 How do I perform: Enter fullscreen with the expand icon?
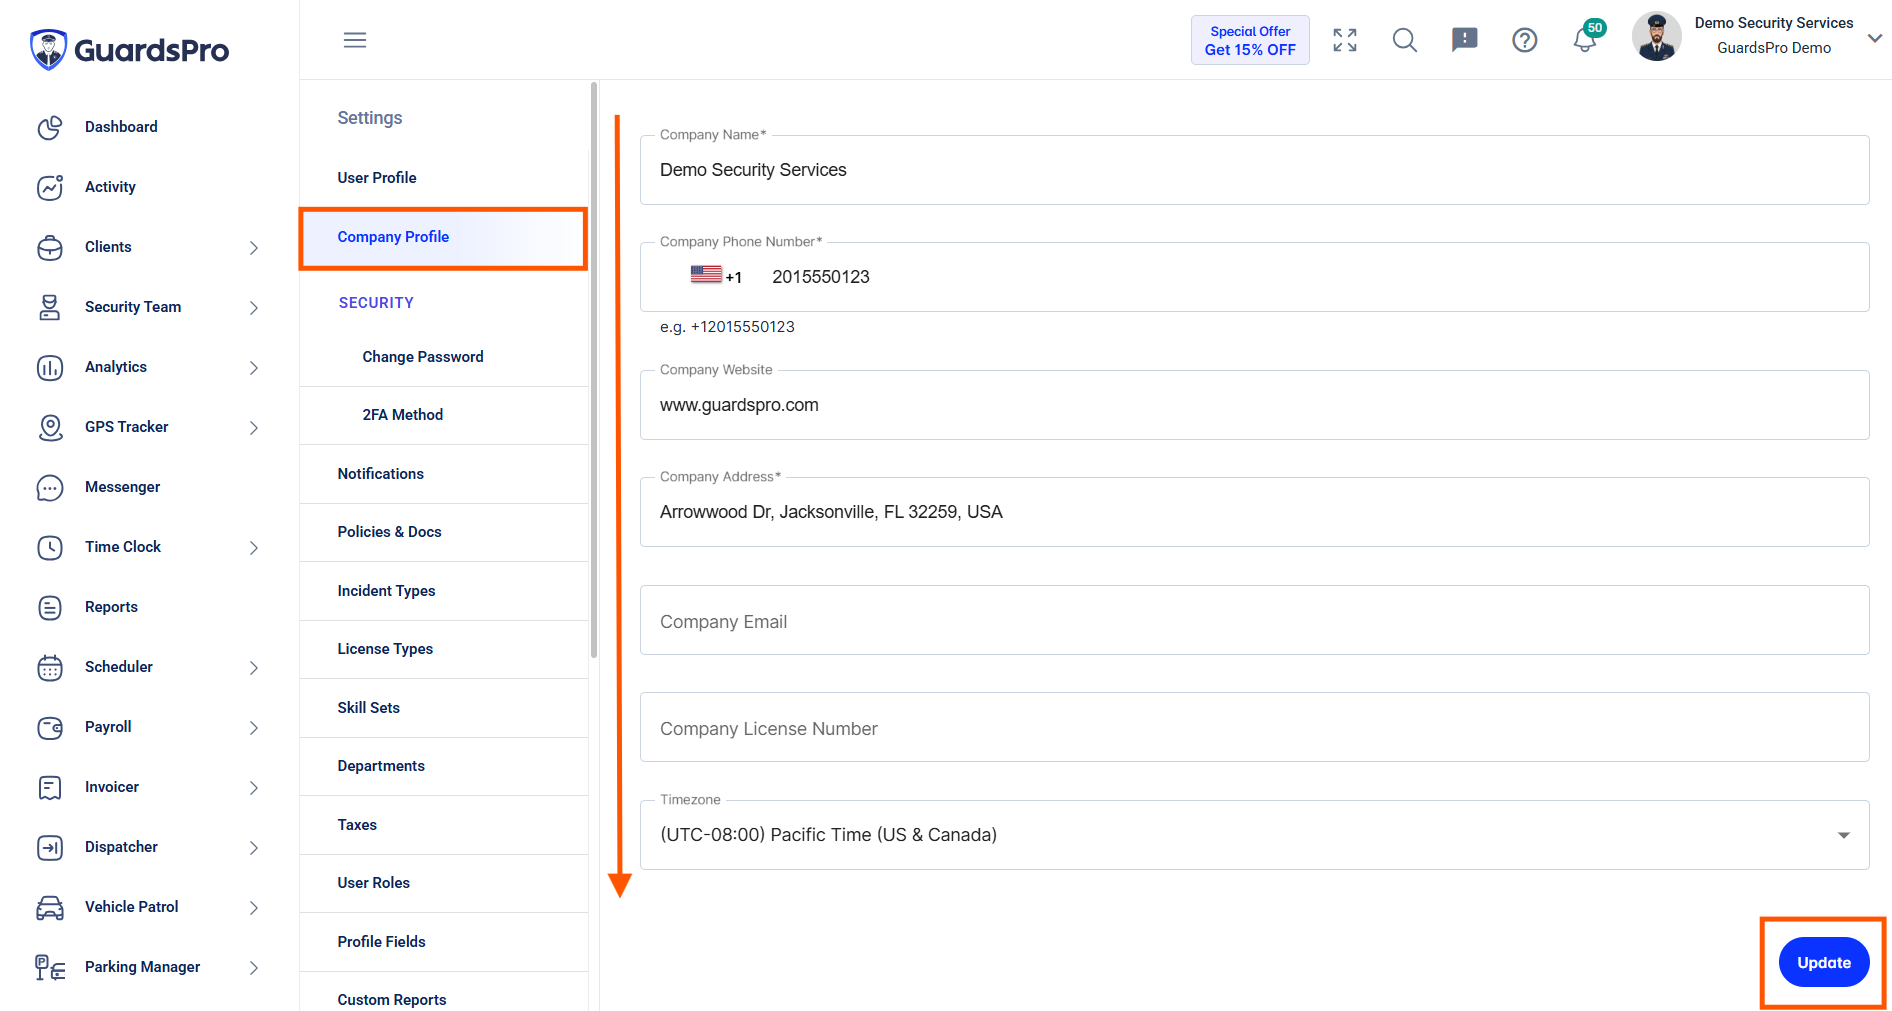(x=1345, y=40)
